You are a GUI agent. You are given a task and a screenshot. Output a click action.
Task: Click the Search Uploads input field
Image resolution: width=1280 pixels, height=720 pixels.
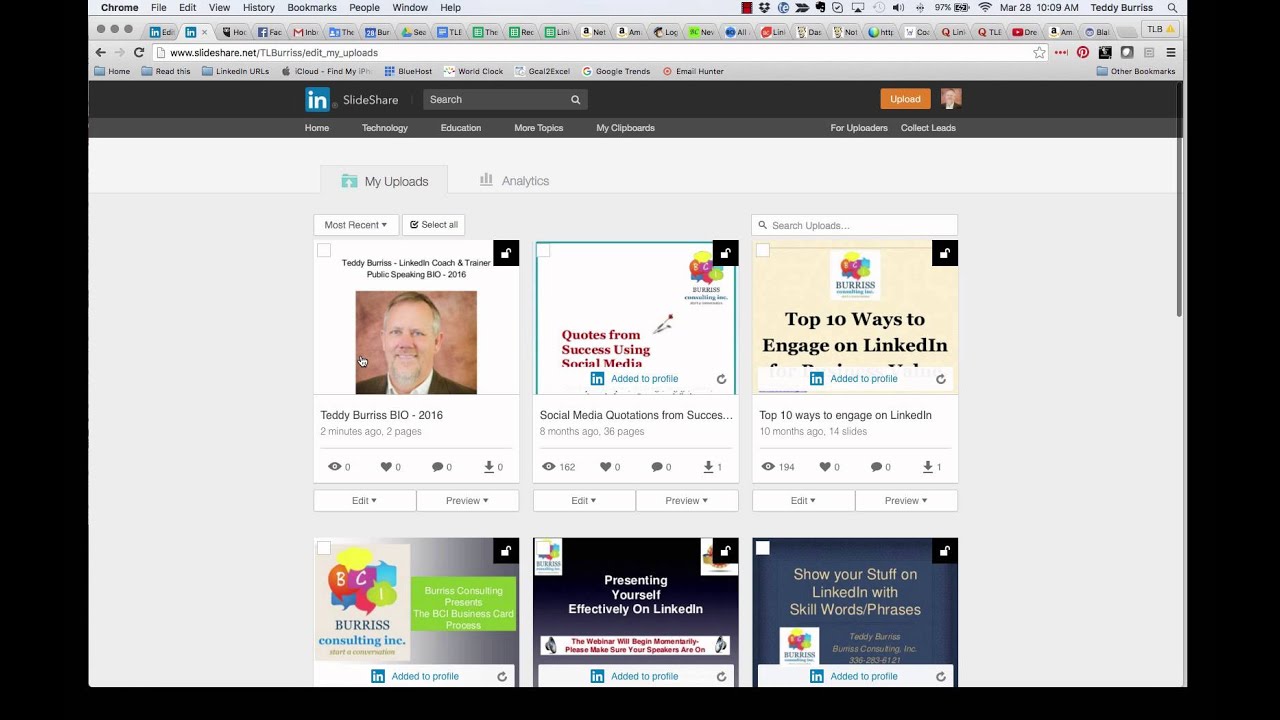tap(855, 225)
